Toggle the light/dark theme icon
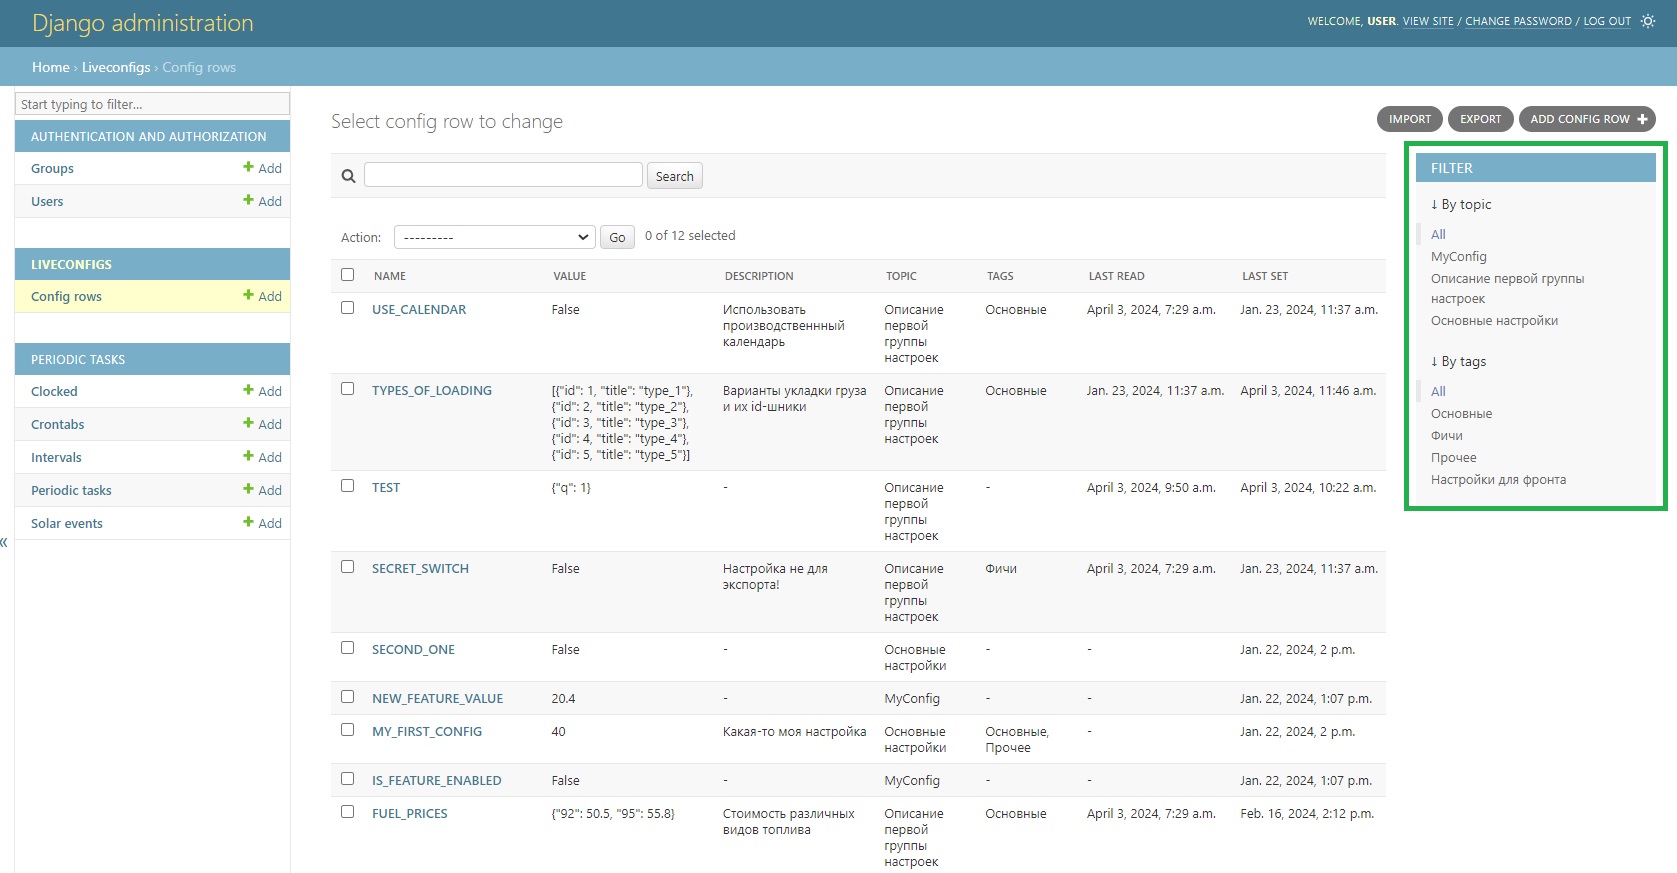The height and width of the screenshot is (873, 1677). [x=1648, y=21]
